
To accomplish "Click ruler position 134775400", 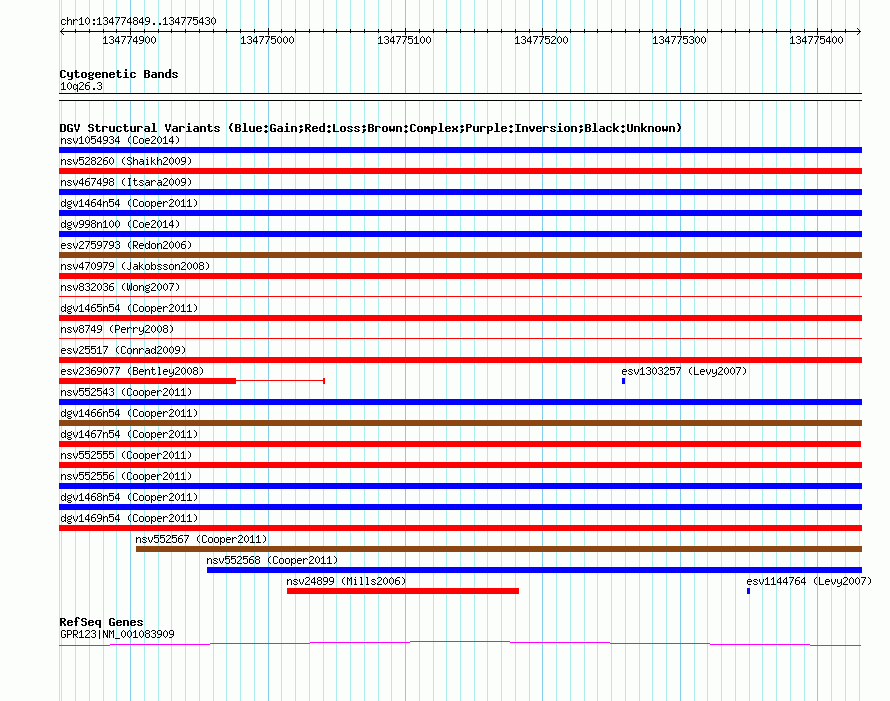I will pos(817,40).
